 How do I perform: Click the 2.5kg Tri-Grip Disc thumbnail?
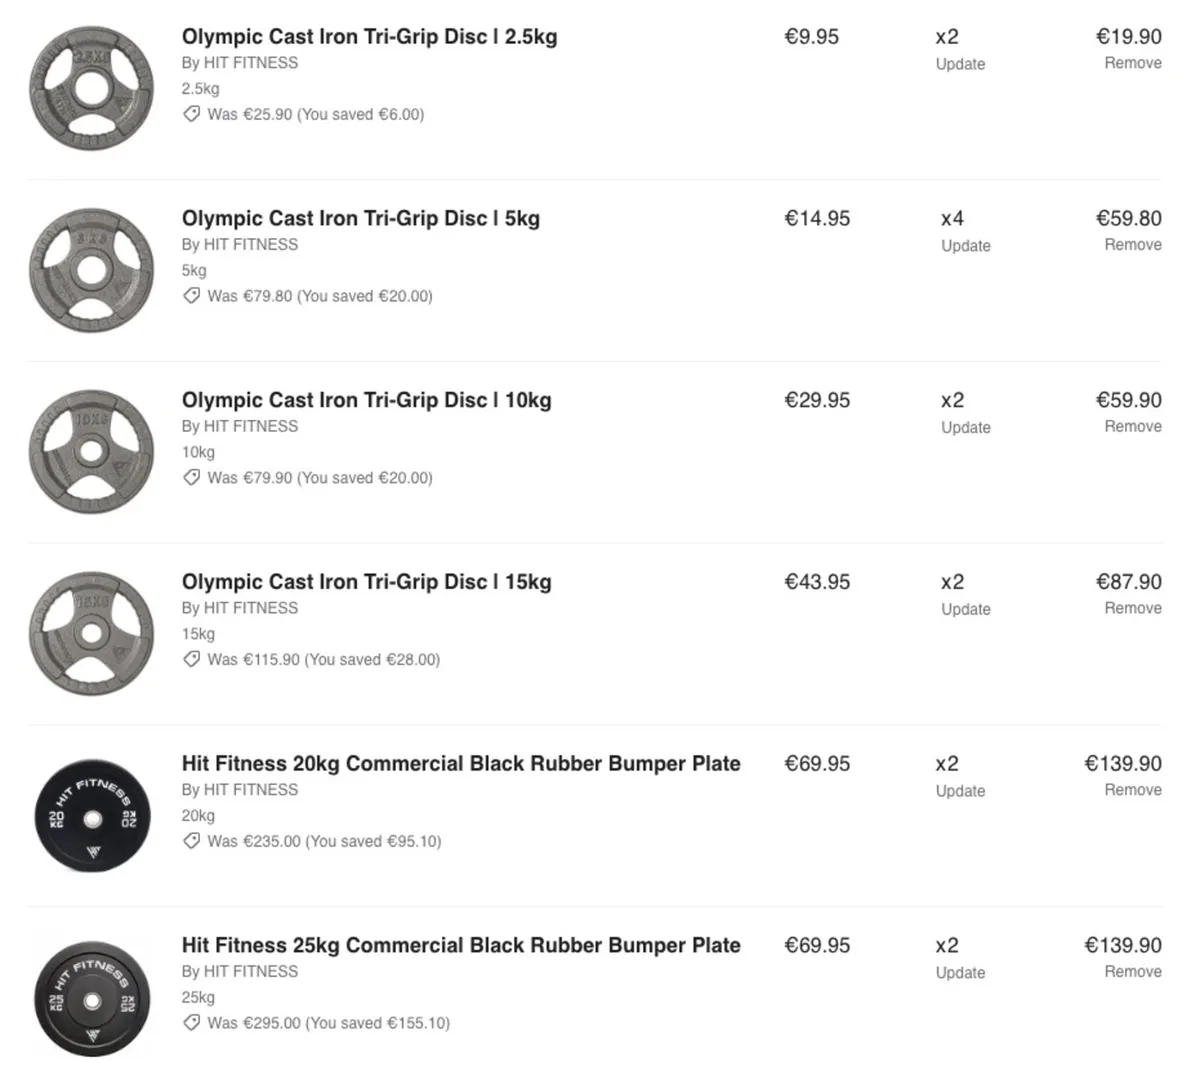point(91,88)
